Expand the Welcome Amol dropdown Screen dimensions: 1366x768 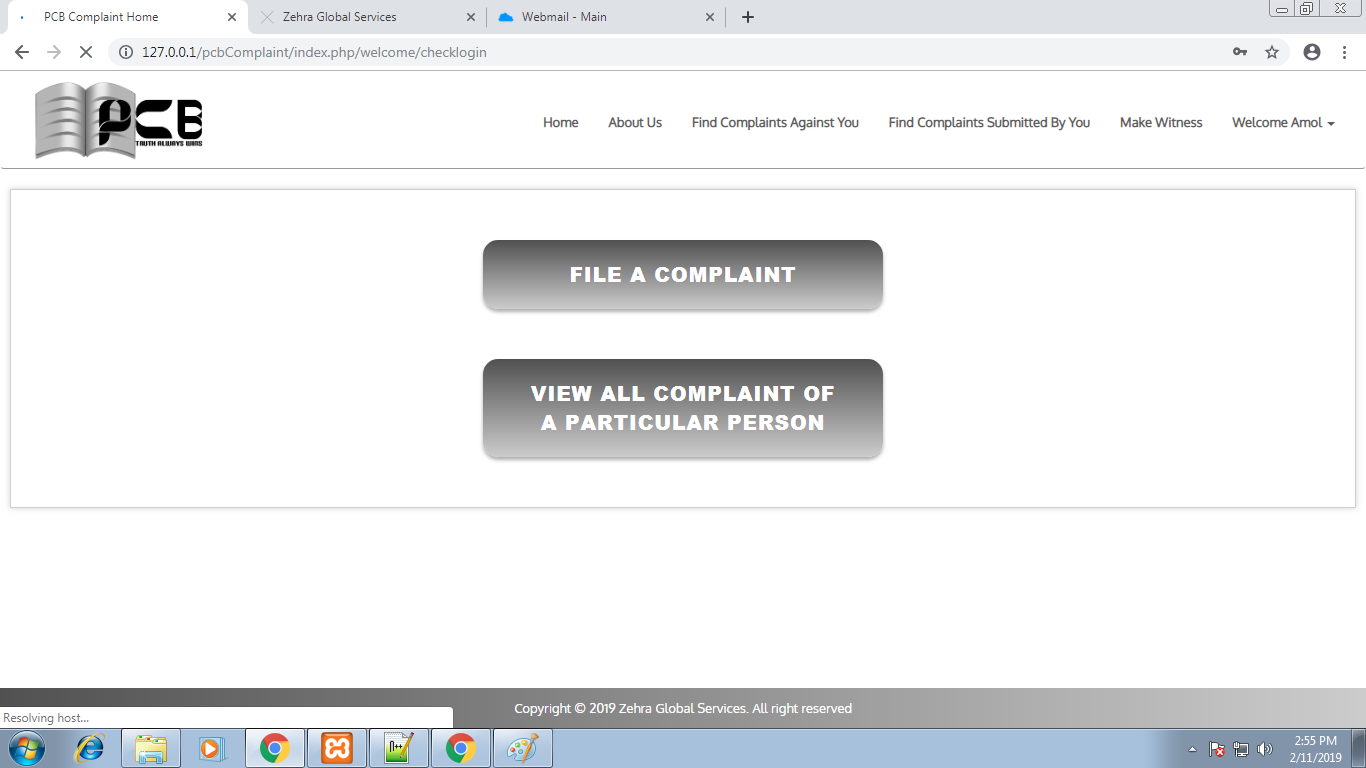point(1283,122)
